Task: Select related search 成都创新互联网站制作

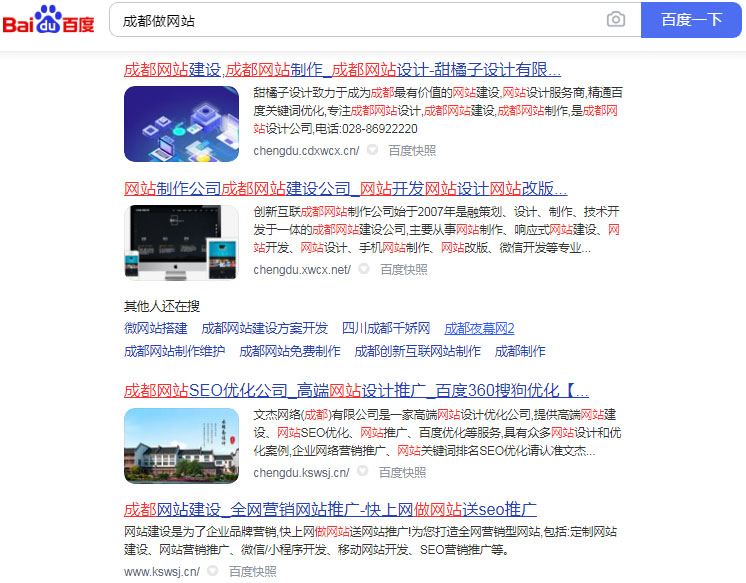Action: click(x=418, y=351)
